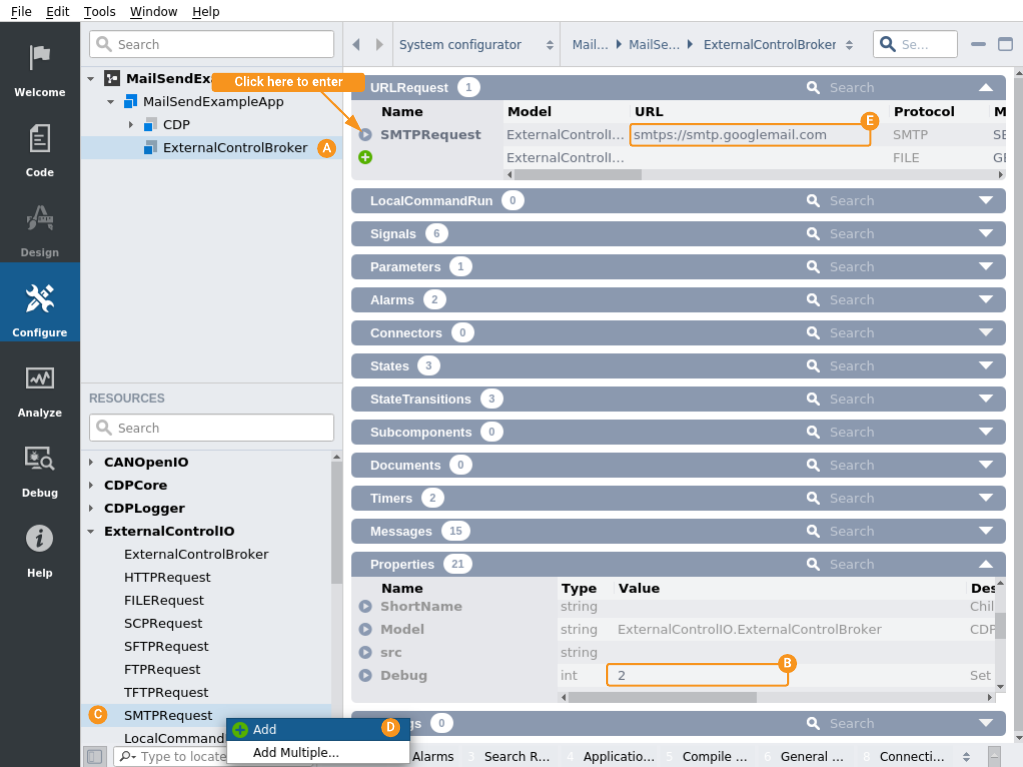Select Add in the context menu
This screenshot has width=1023, height=767.
pyautogui.click(x=265, y=730)
